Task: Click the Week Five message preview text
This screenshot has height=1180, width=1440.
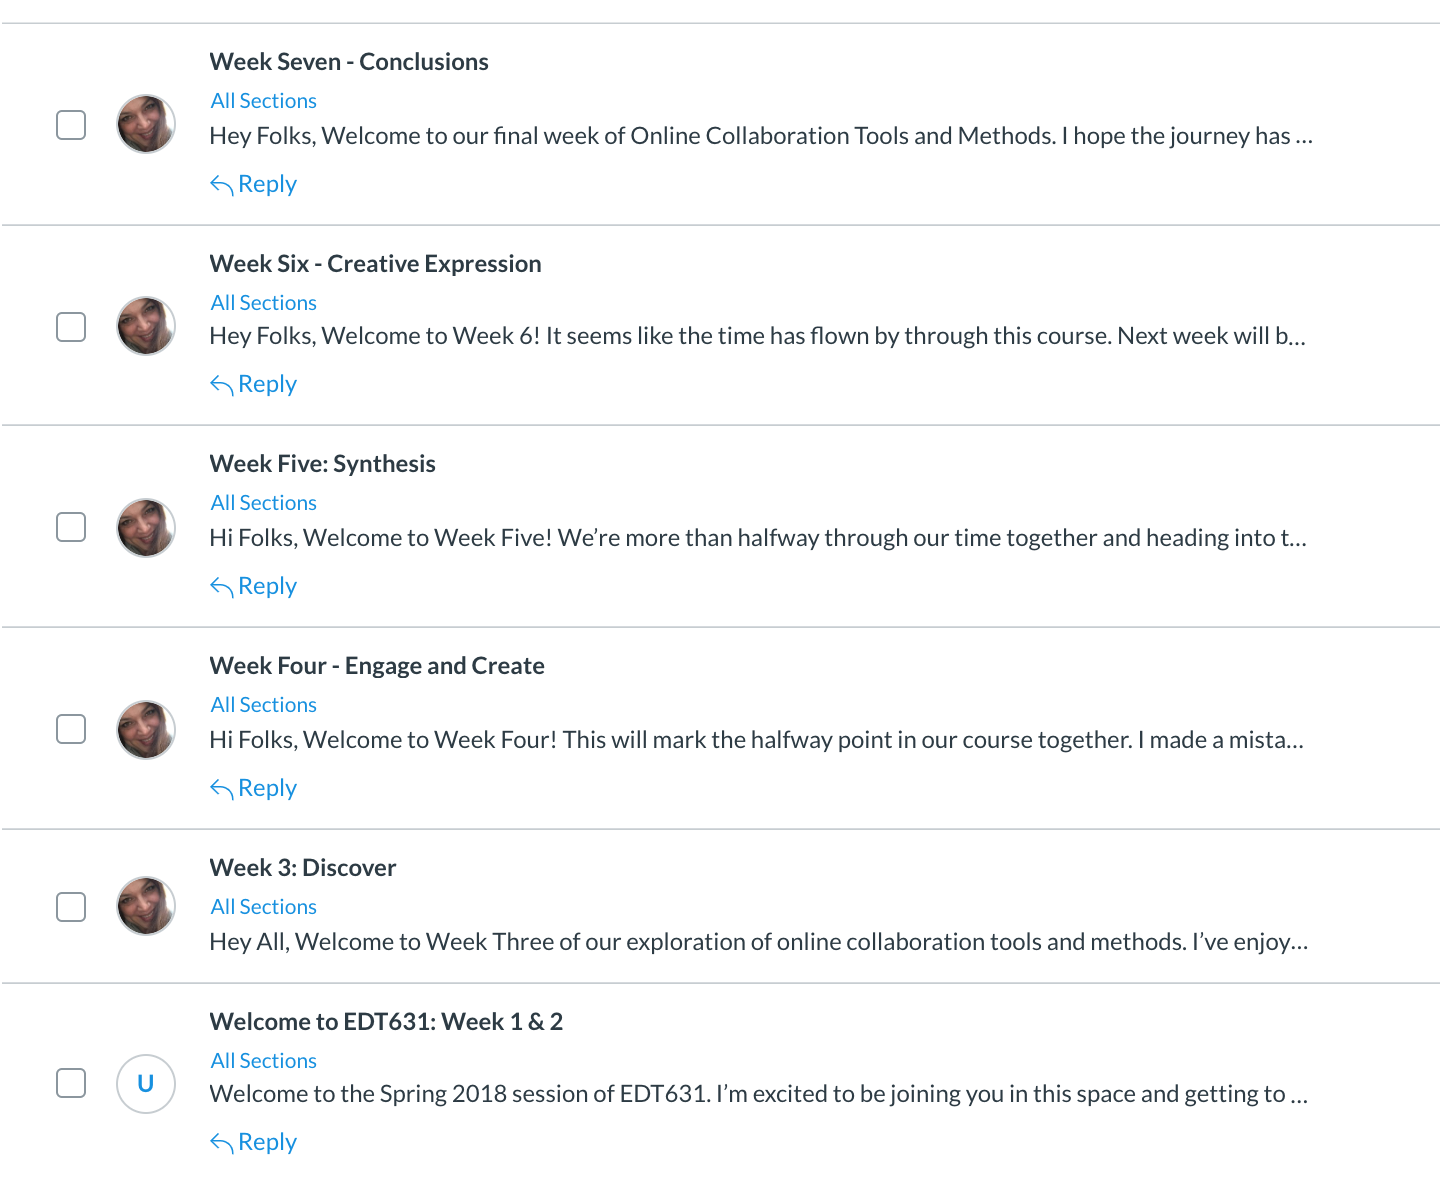Action: click(x=758, y=538)
